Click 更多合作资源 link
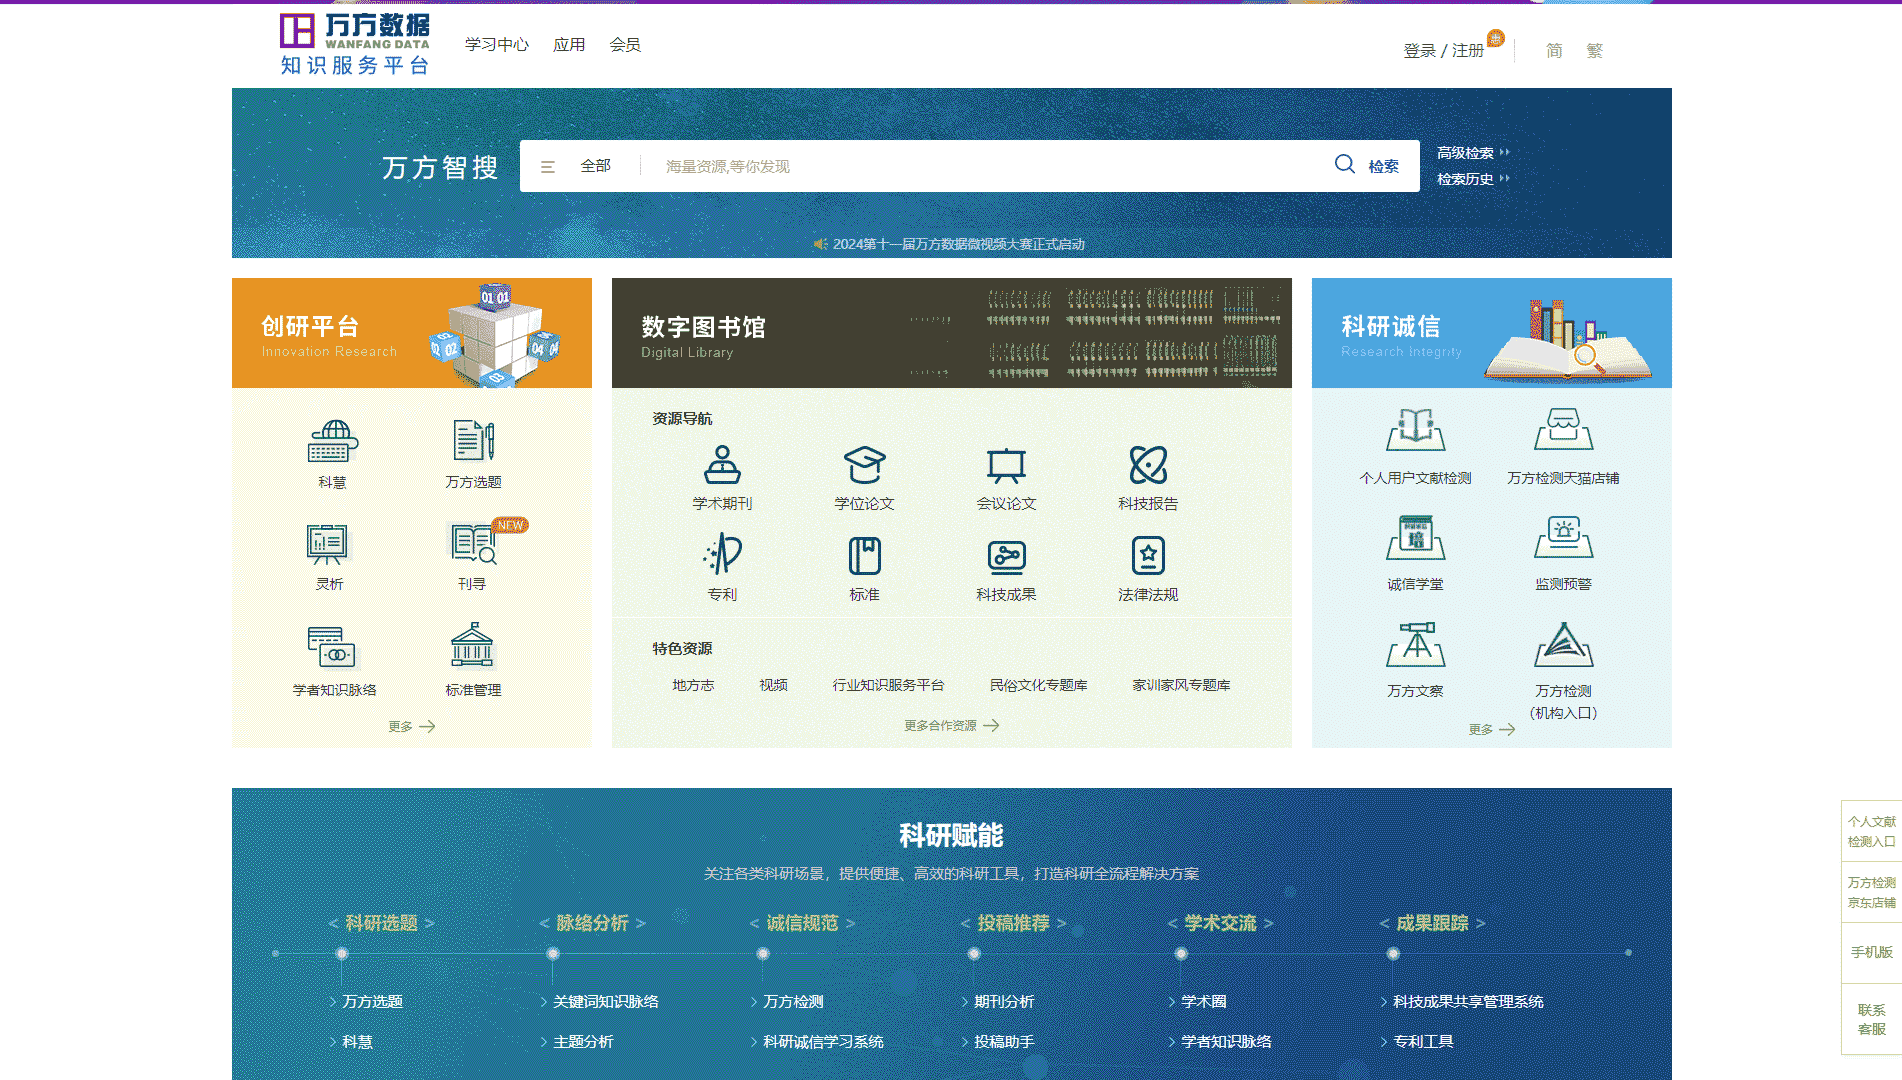Image resolution: width=1902 pixels, height=1080 pixels. [x=951, y=726]
